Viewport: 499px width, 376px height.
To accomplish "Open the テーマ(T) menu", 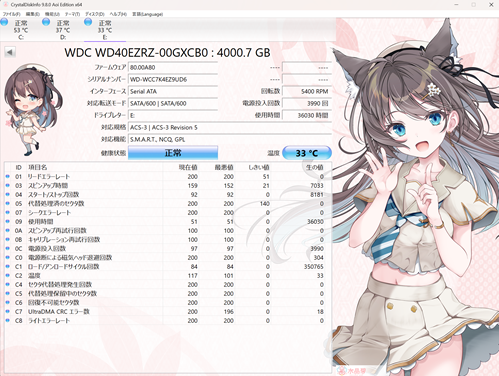I will pos(72,14).
